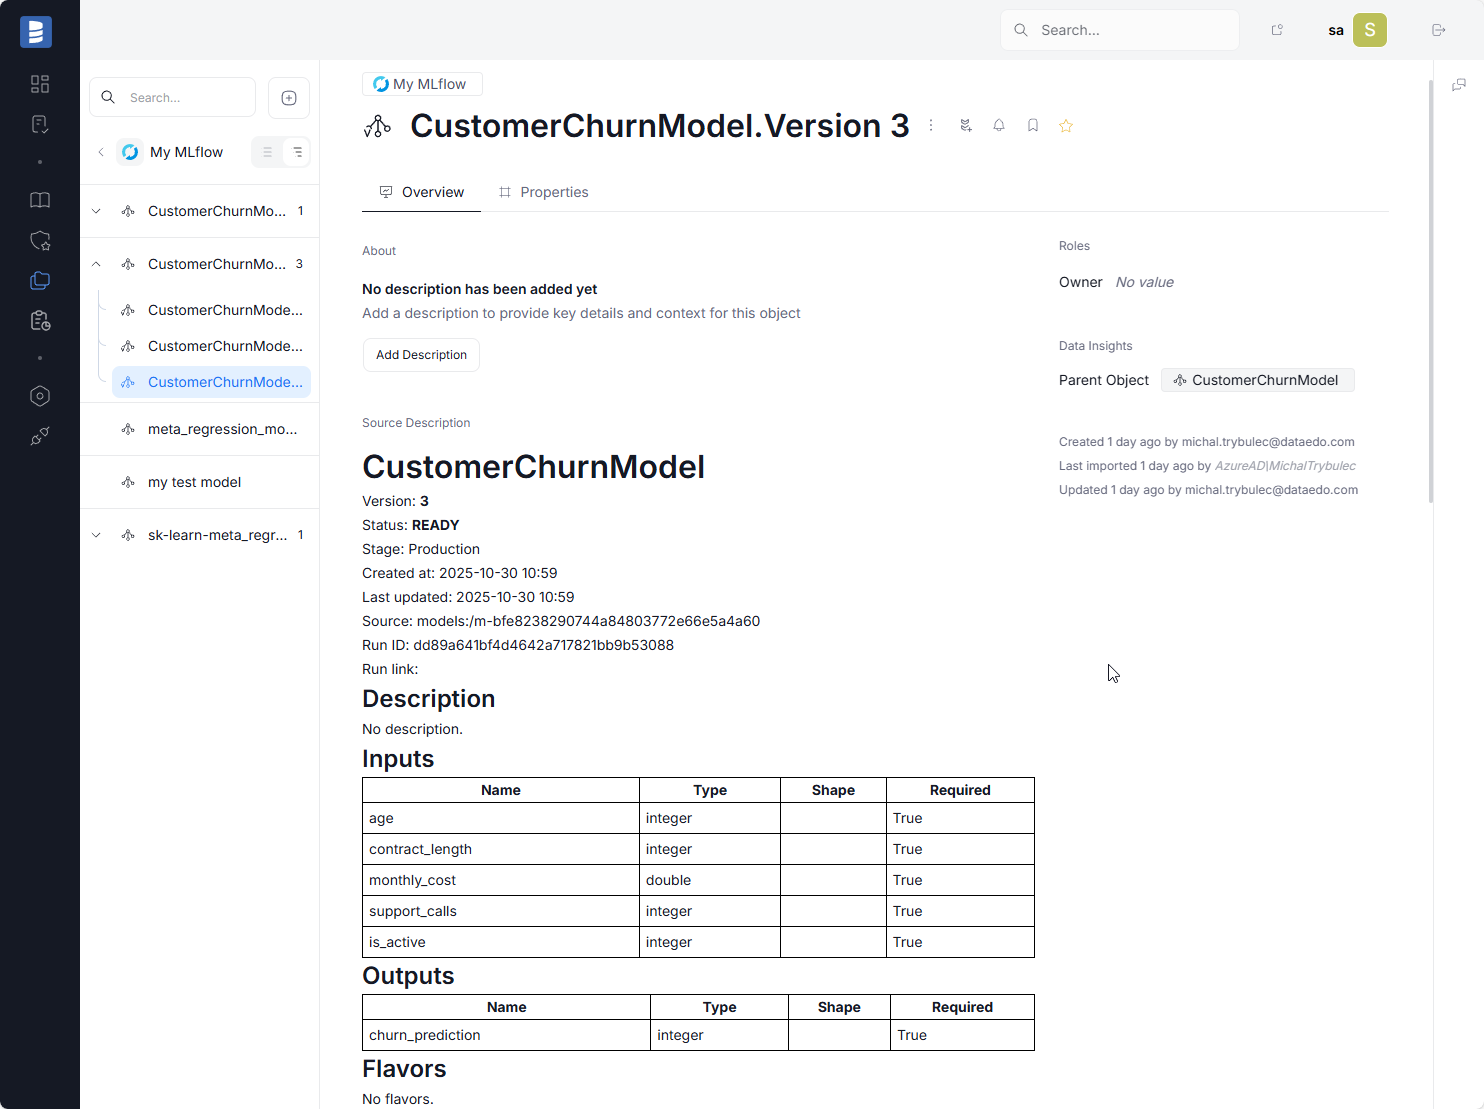Open the three-dot options menu by title

[x=931, y=126]
